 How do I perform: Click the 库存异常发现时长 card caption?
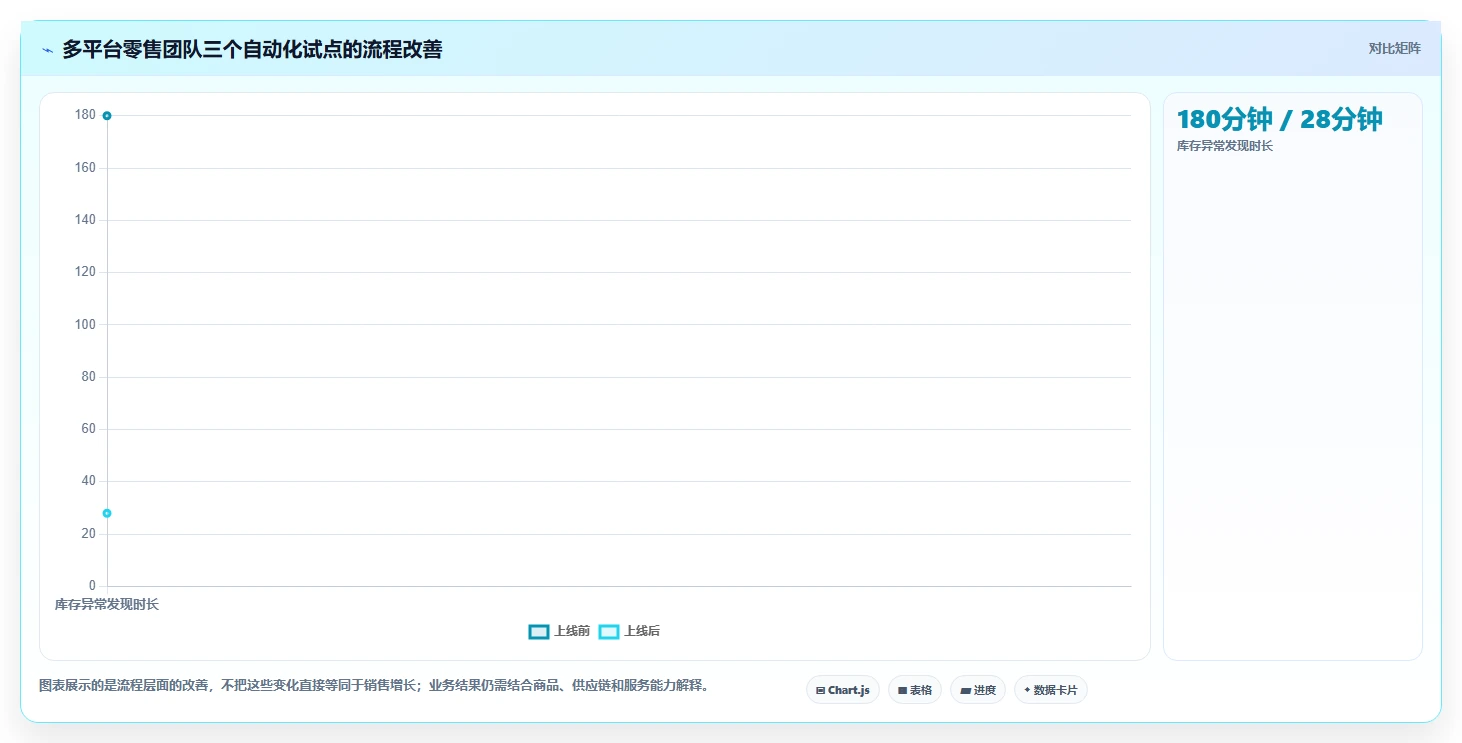tap(1224, 147)
